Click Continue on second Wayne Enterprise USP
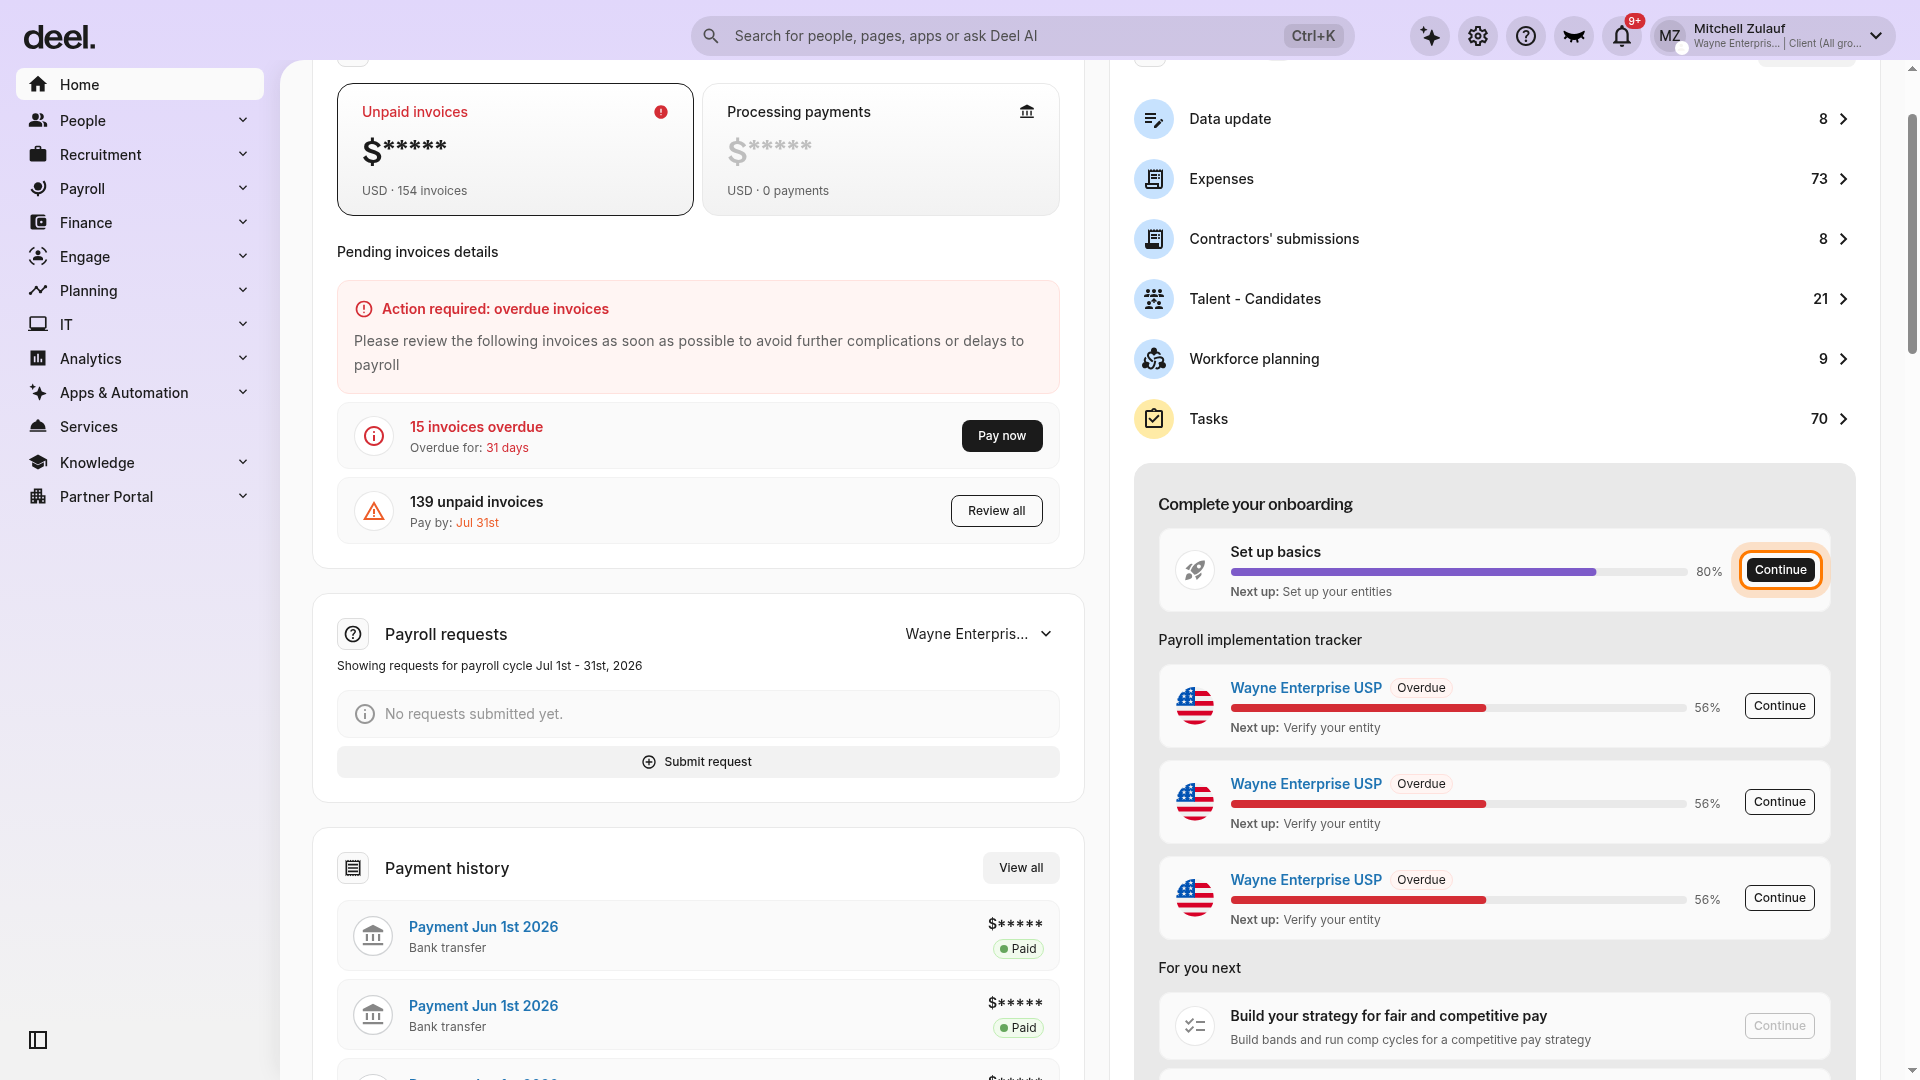This screenshot has height=1080, width=1920. pos(1780,802)
